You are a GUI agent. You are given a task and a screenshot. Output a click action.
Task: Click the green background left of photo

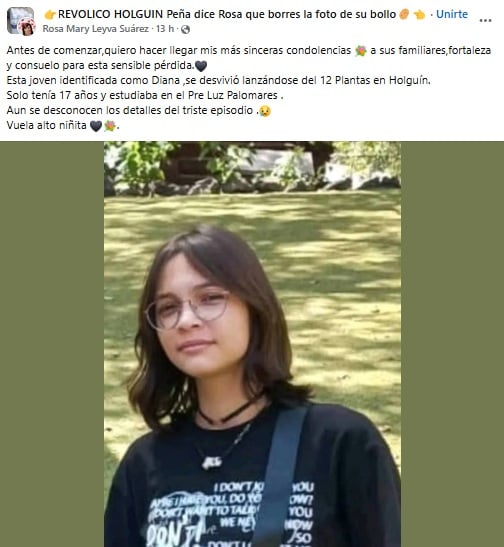[x=52, y=344]
